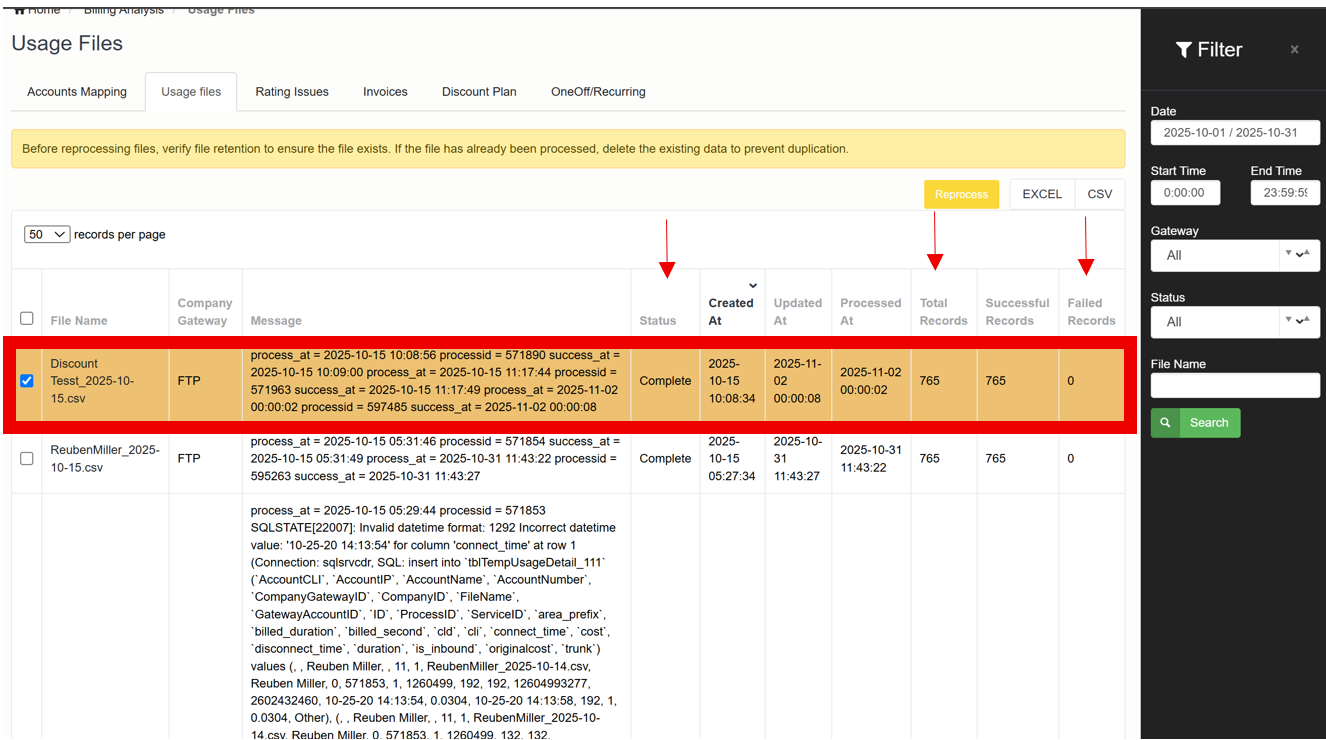Export table using CSV button
The height and width of the screenshot is (740, 1326).
tap(1099, 194)
